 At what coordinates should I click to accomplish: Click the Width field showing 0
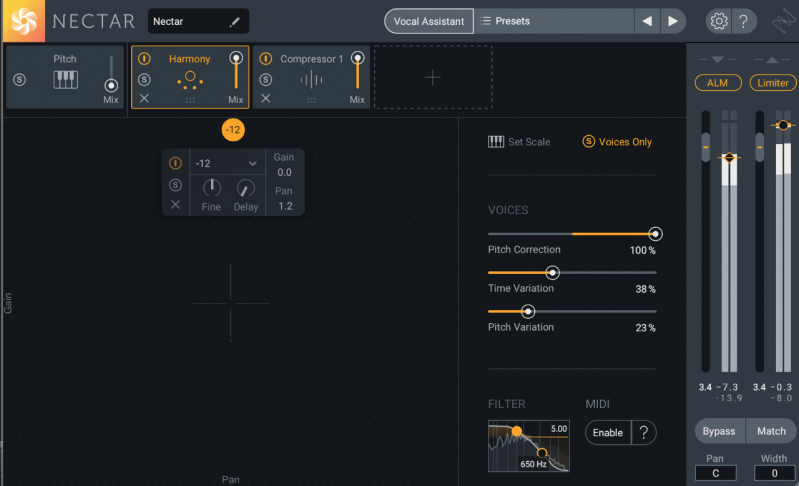[775, 473]
